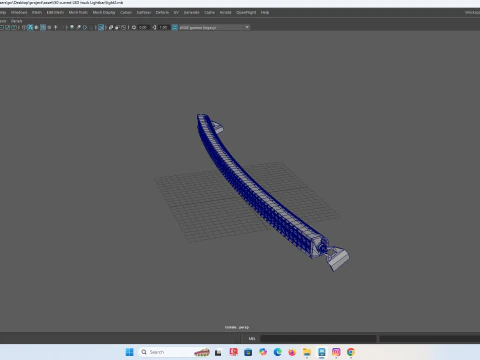480x360 pixels.
Task: Open Task View from taskbar
Action: (x=218, y=352)
